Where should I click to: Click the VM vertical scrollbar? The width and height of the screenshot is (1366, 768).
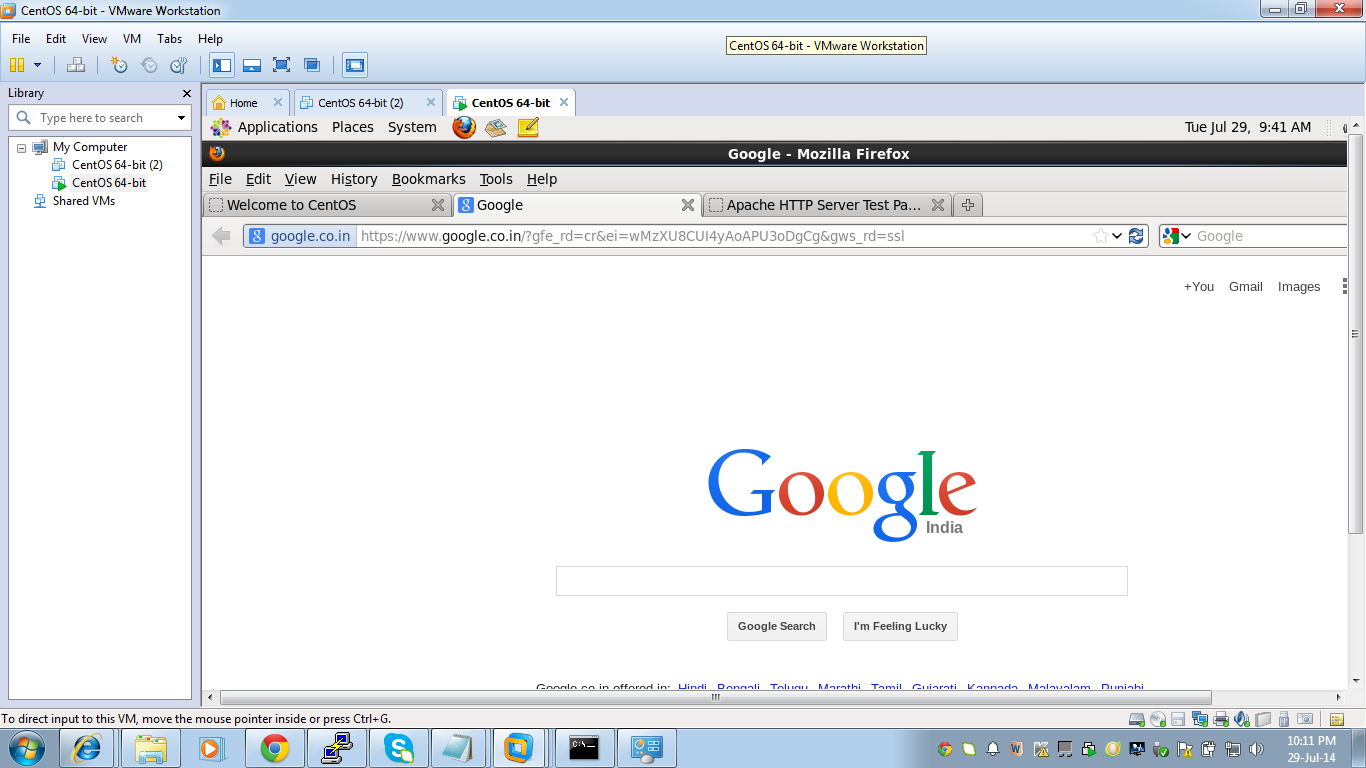click(1356, 333)
